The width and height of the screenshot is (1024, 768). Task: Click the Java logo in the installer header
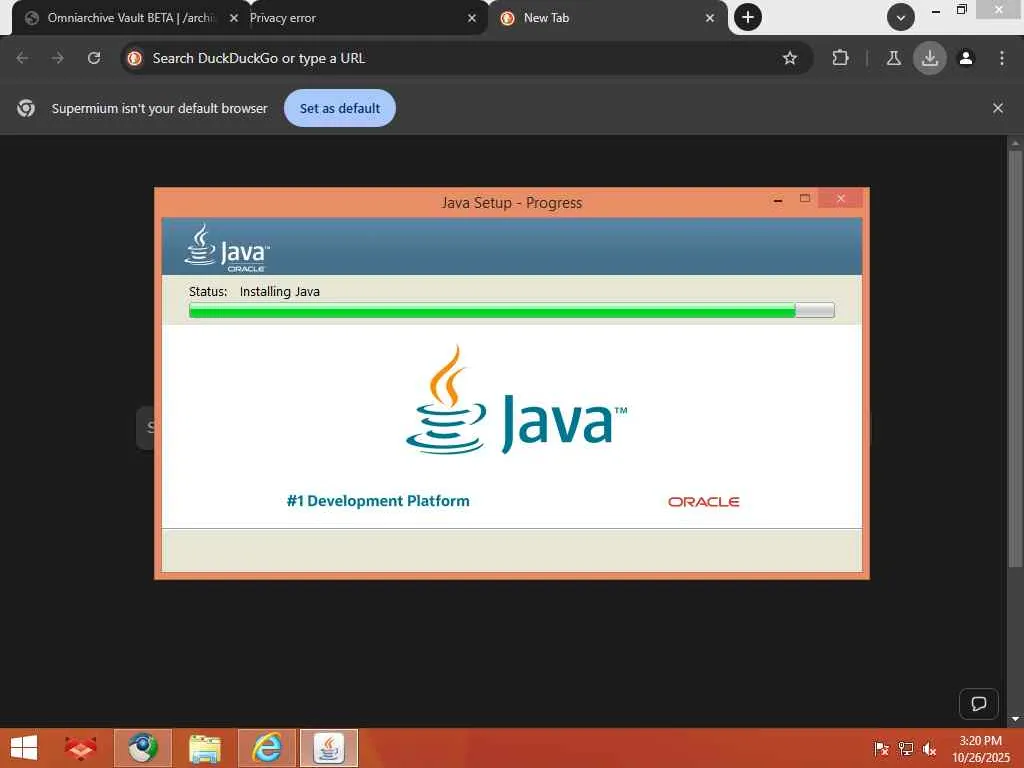tap(227, 248)
